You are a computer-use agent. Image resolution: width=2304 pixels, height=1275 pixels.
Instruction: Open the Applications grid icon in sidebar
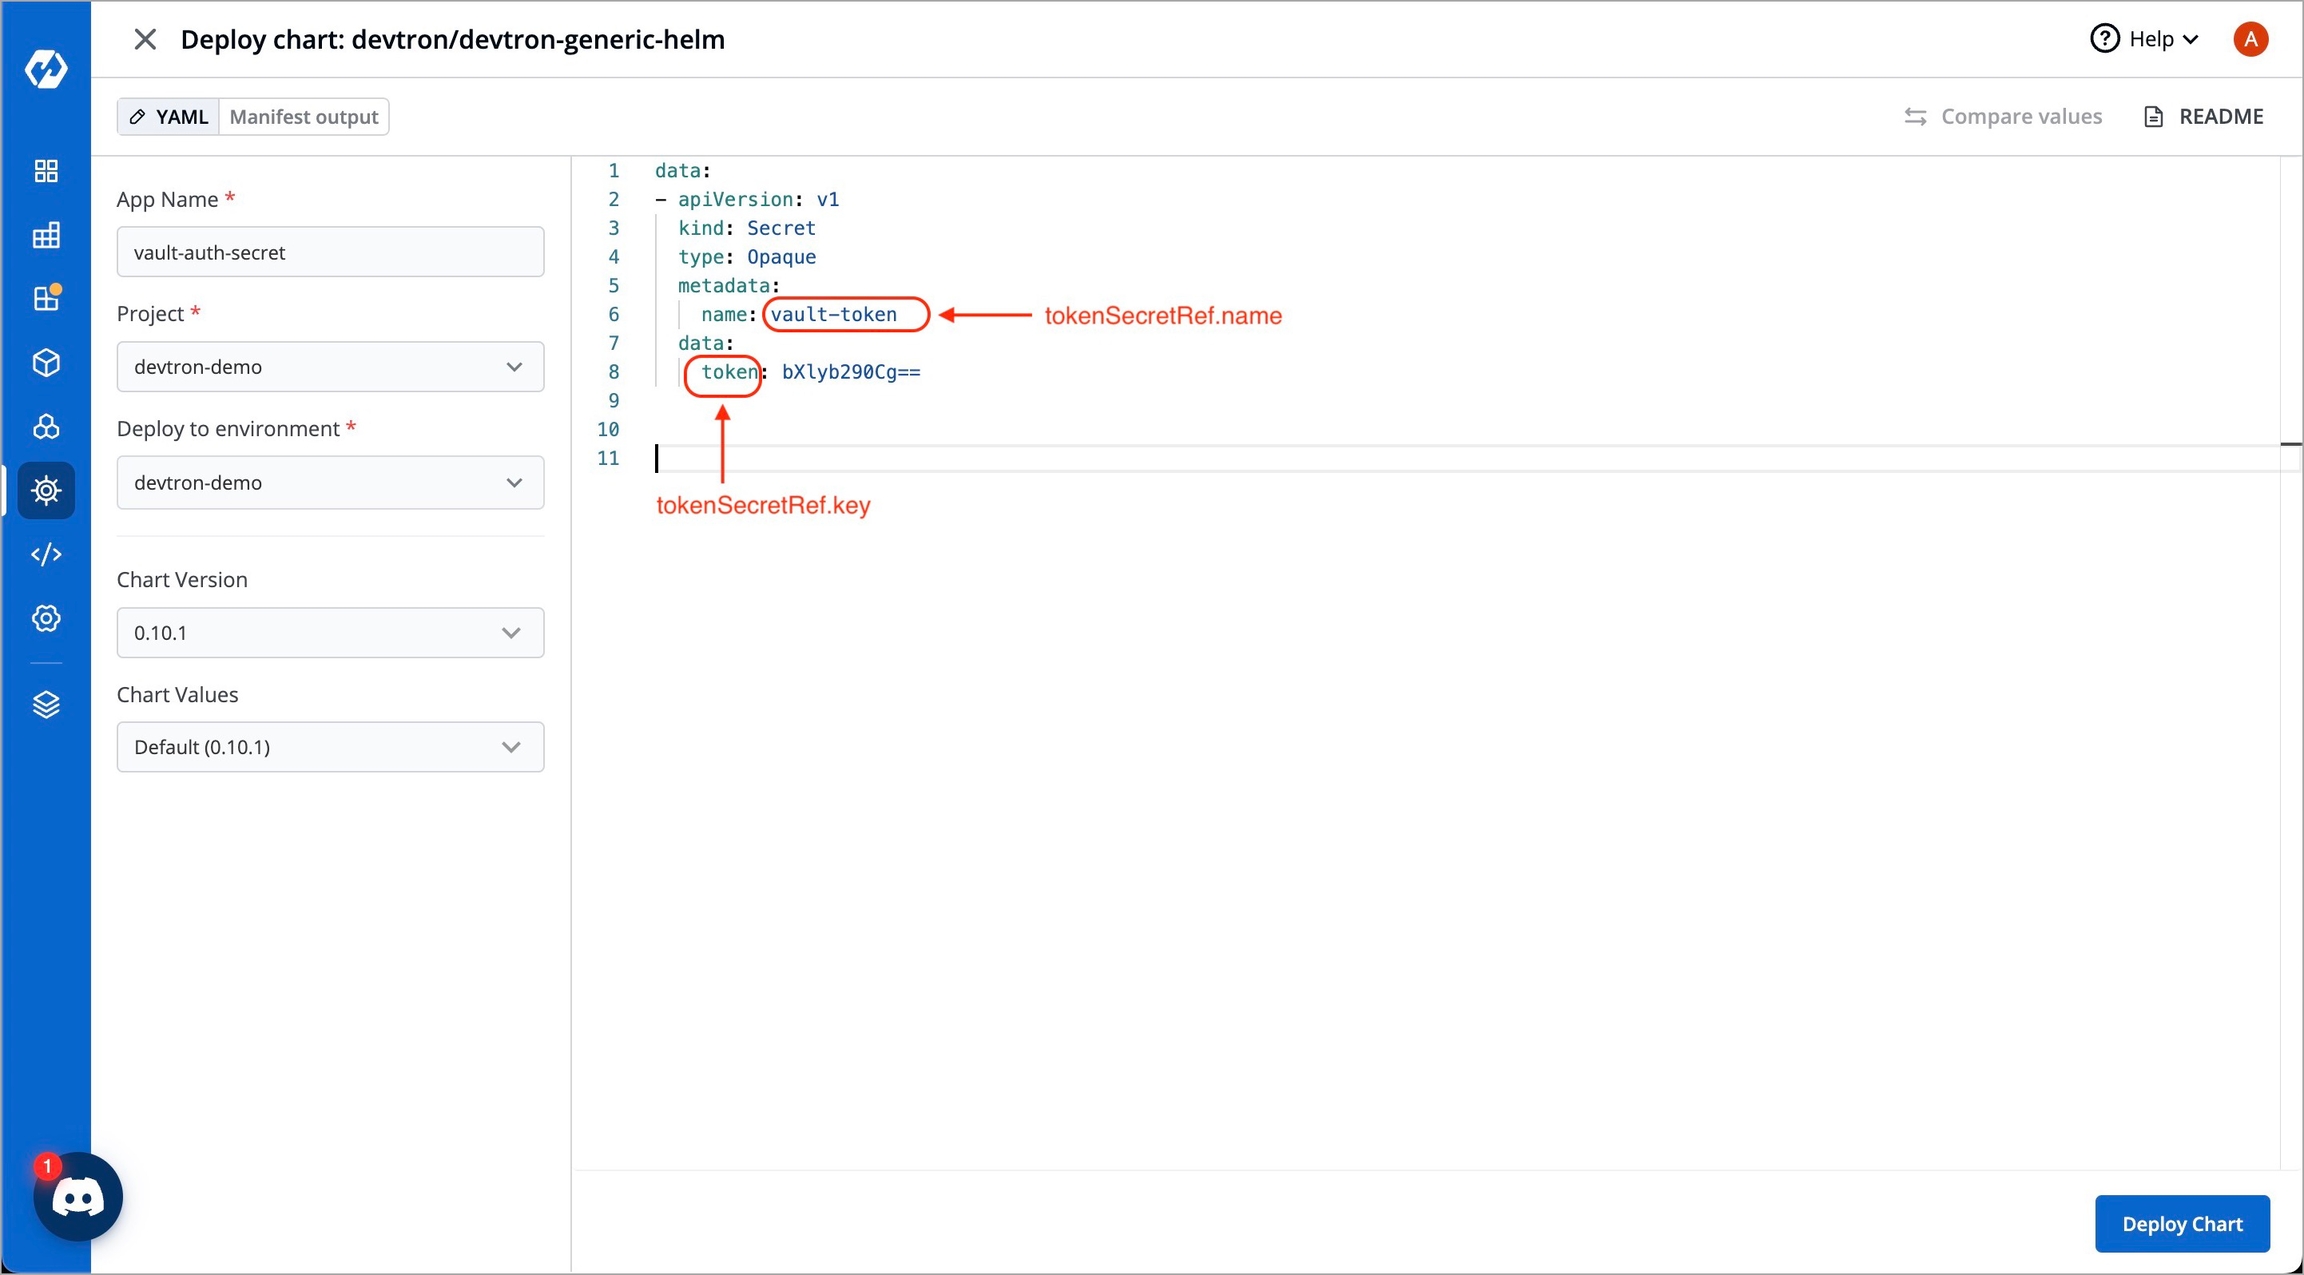pyautogui.click(x=46, y=171)
